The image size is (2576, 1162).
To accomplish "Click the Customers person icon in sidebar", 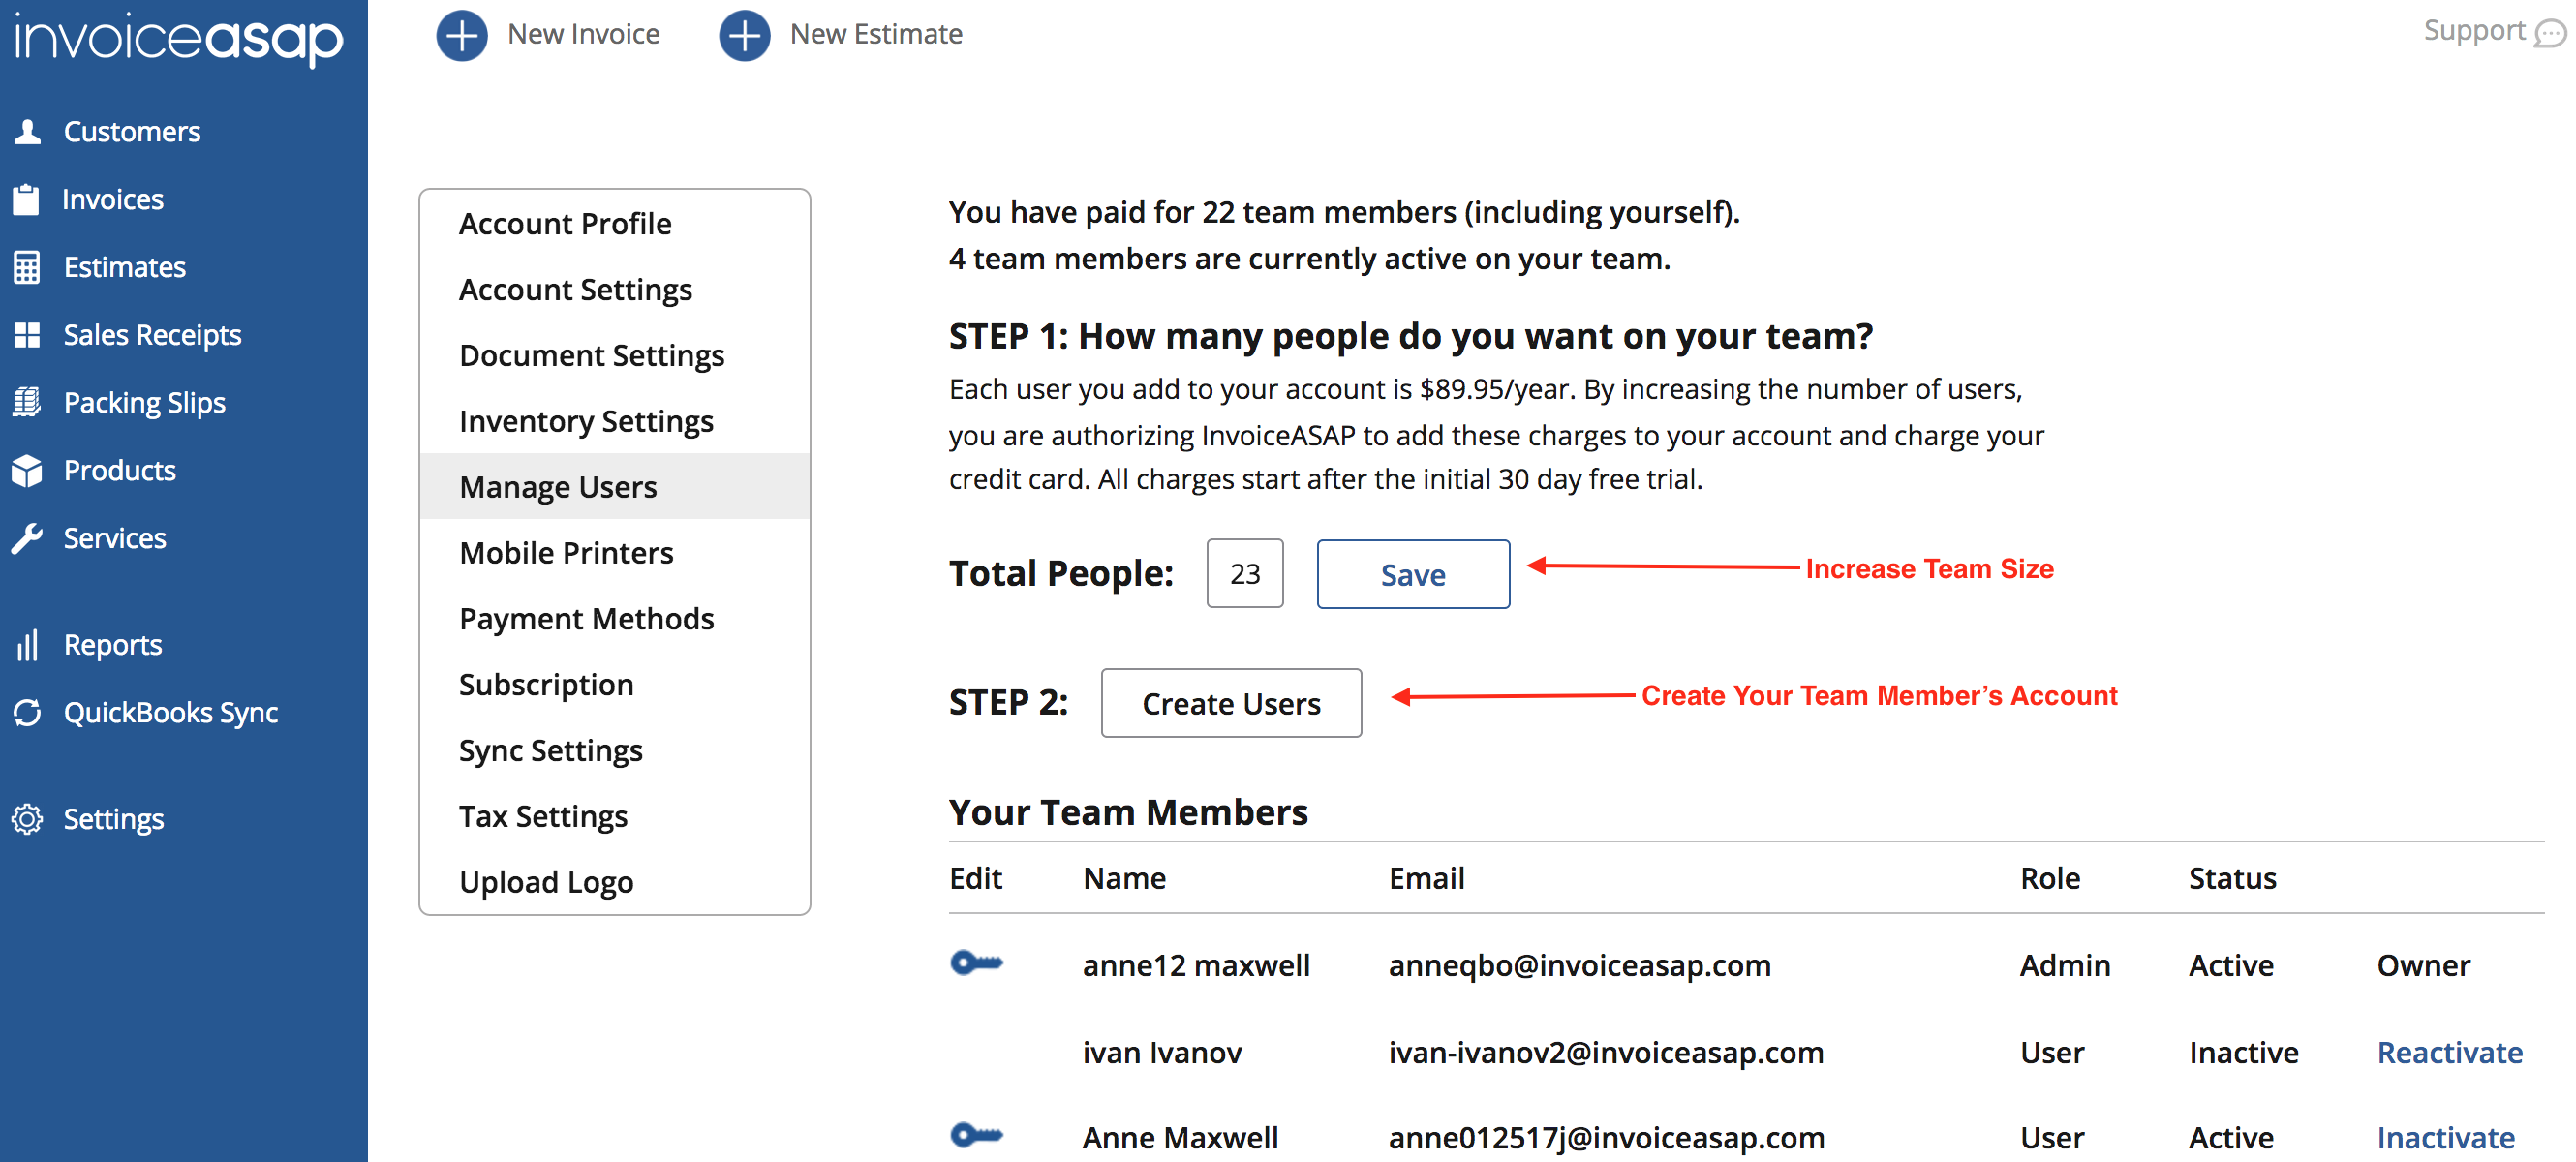I will click(x=28, y=131).
